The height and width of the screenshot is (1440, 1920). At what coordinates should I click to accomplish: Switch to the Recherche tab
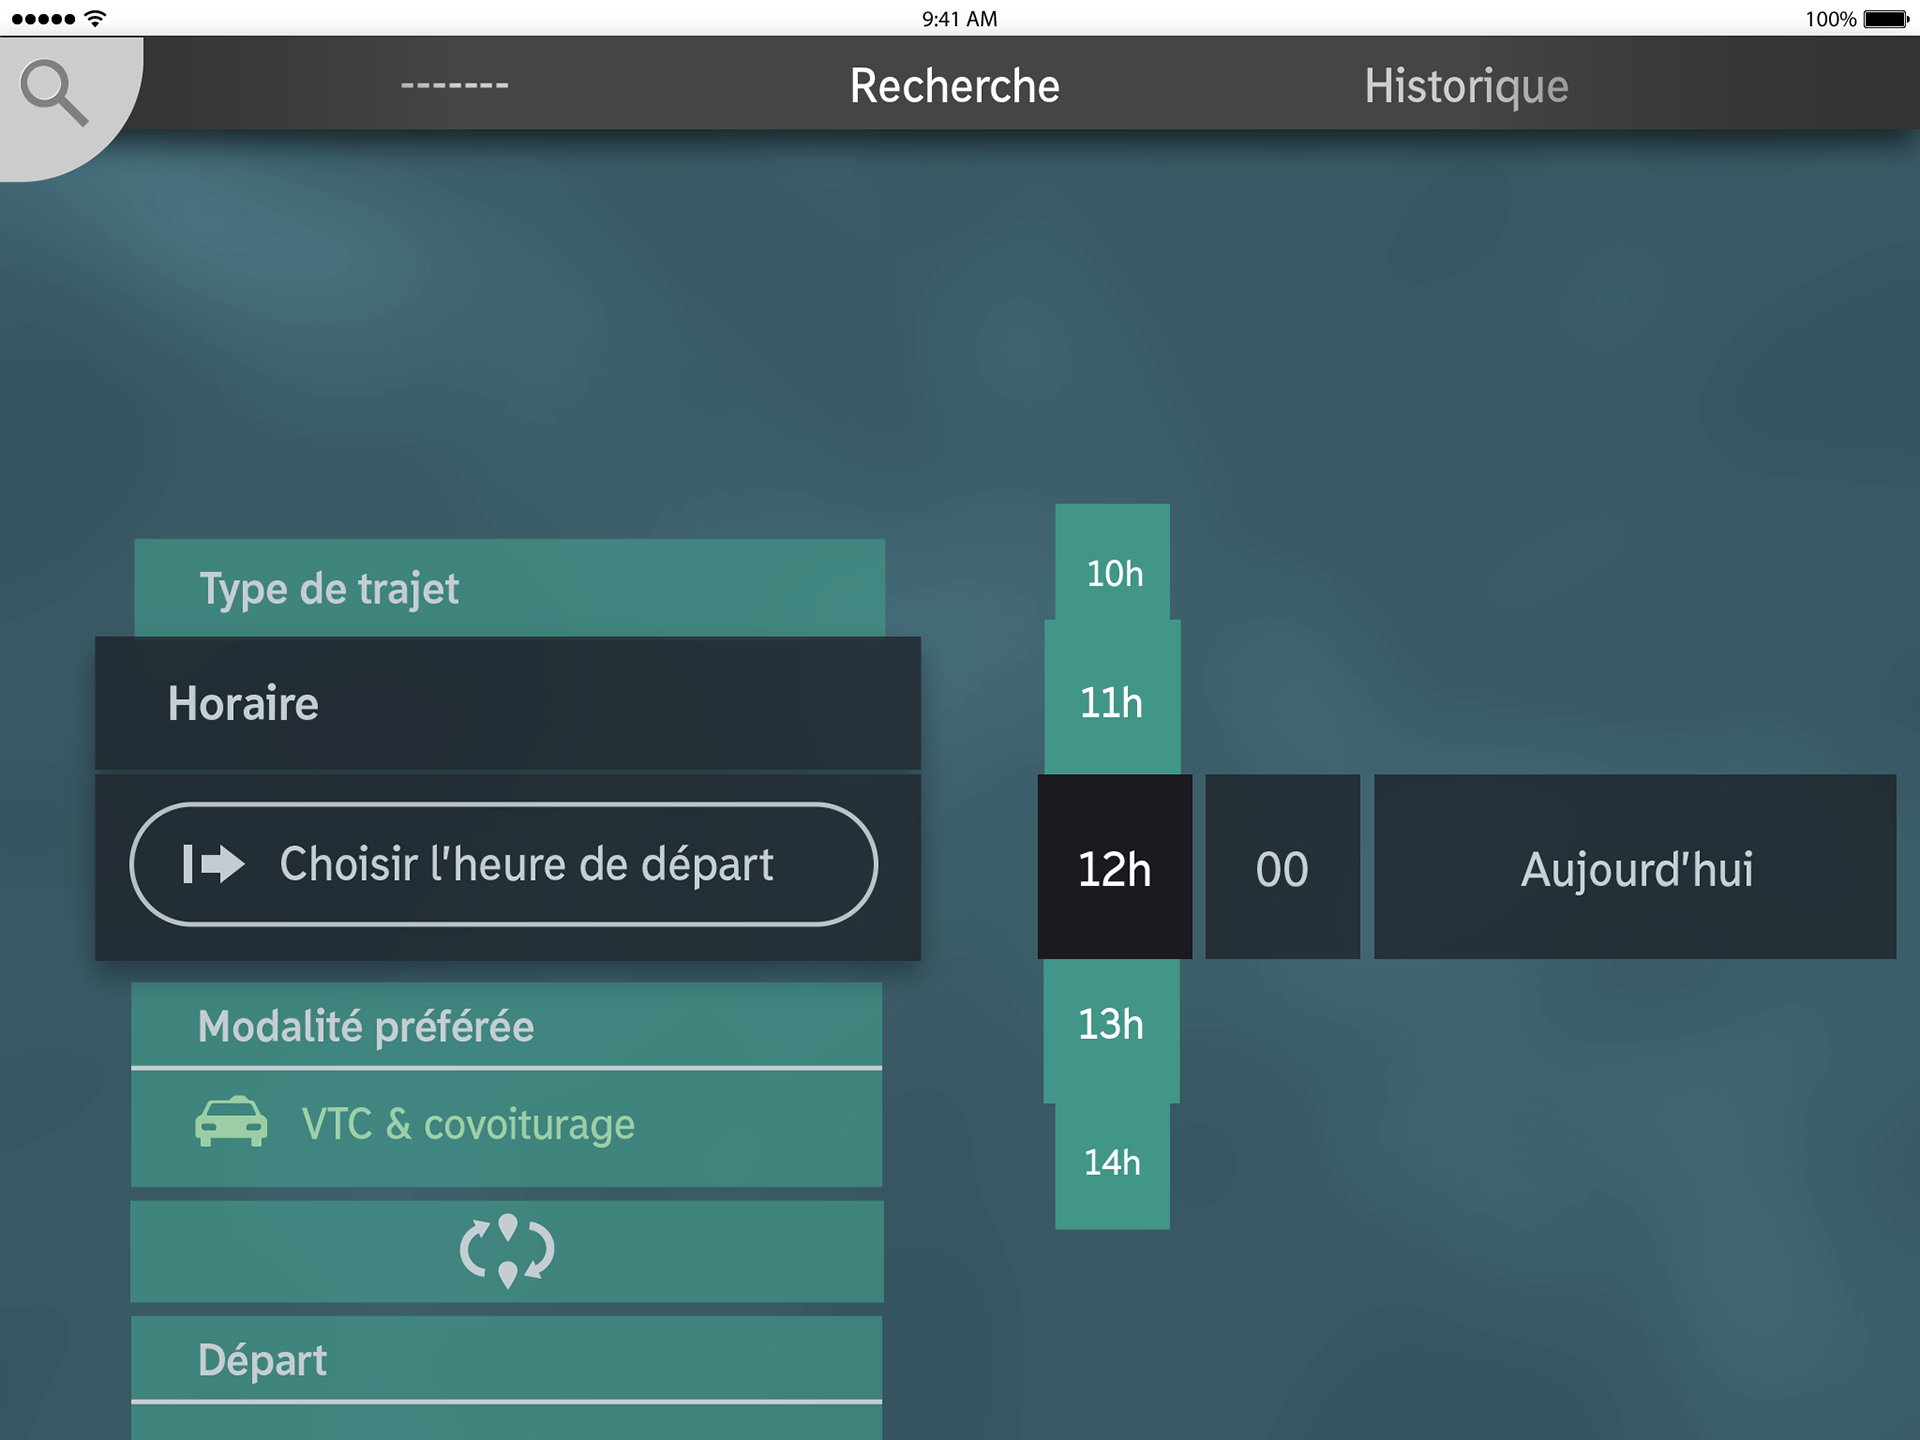[x=955, y=86]
